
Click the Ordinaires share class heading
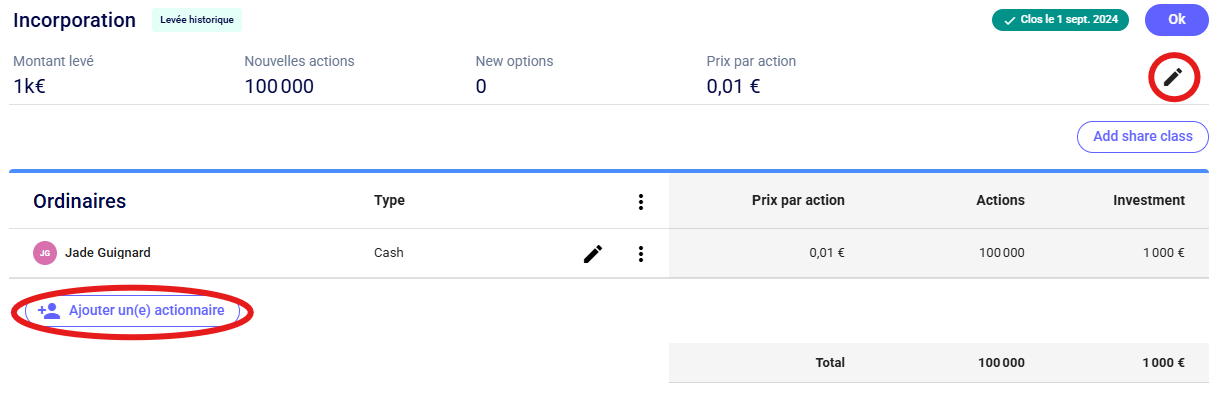[x=80, y=201]
